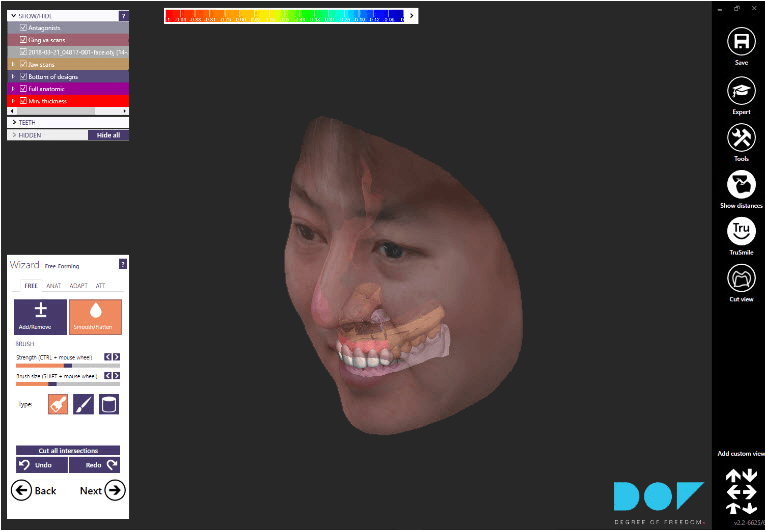Expand the TEETH section

click(13, 122)
